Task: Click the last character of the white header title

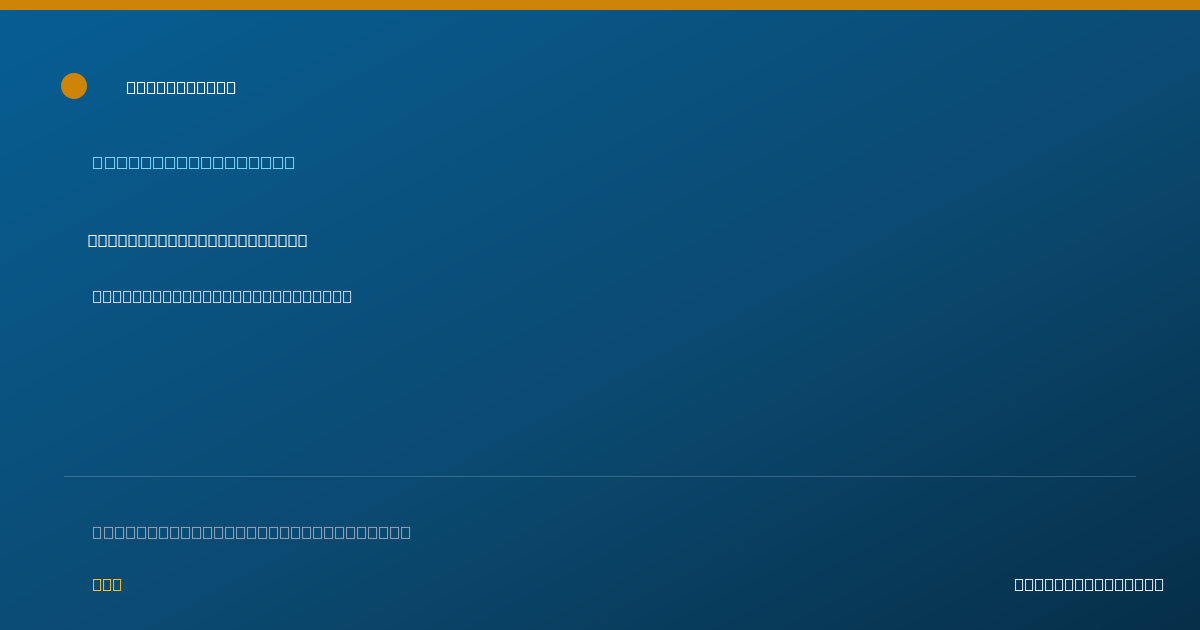Action: pos(231,87)
